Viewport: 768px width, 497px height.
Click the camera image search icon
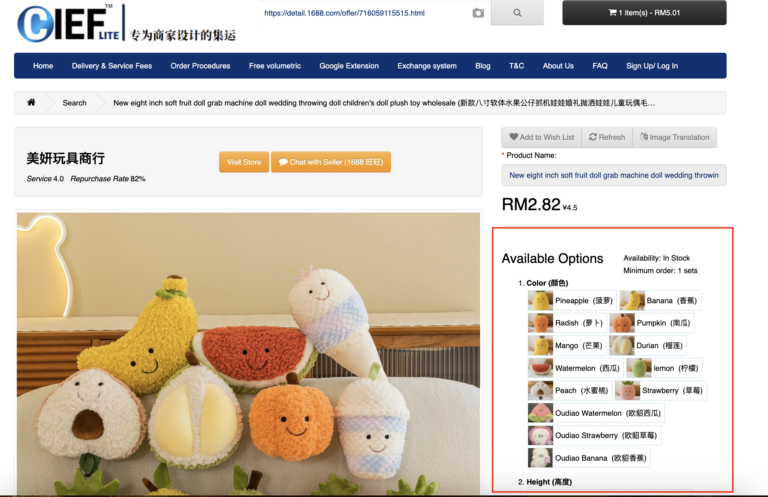(478, 13)
